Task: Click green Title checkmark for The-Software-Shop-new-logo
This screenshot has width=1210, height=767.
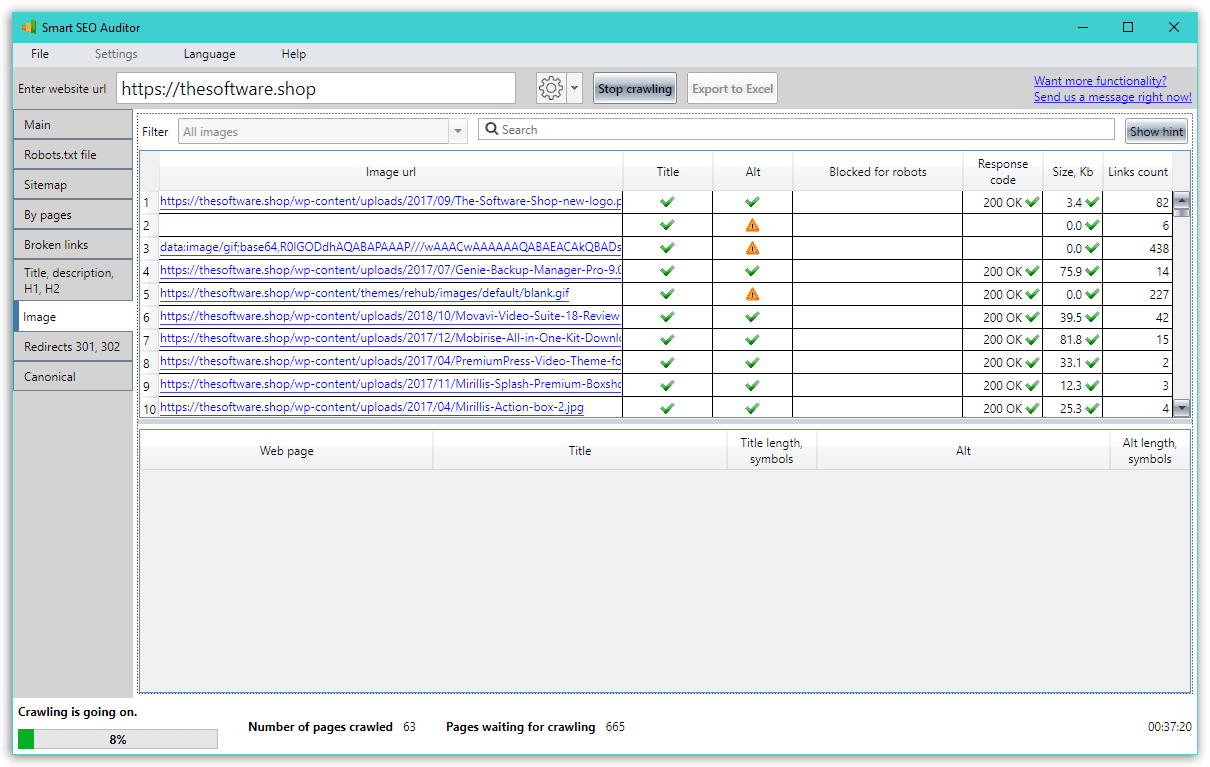Action: click(667, 202)
